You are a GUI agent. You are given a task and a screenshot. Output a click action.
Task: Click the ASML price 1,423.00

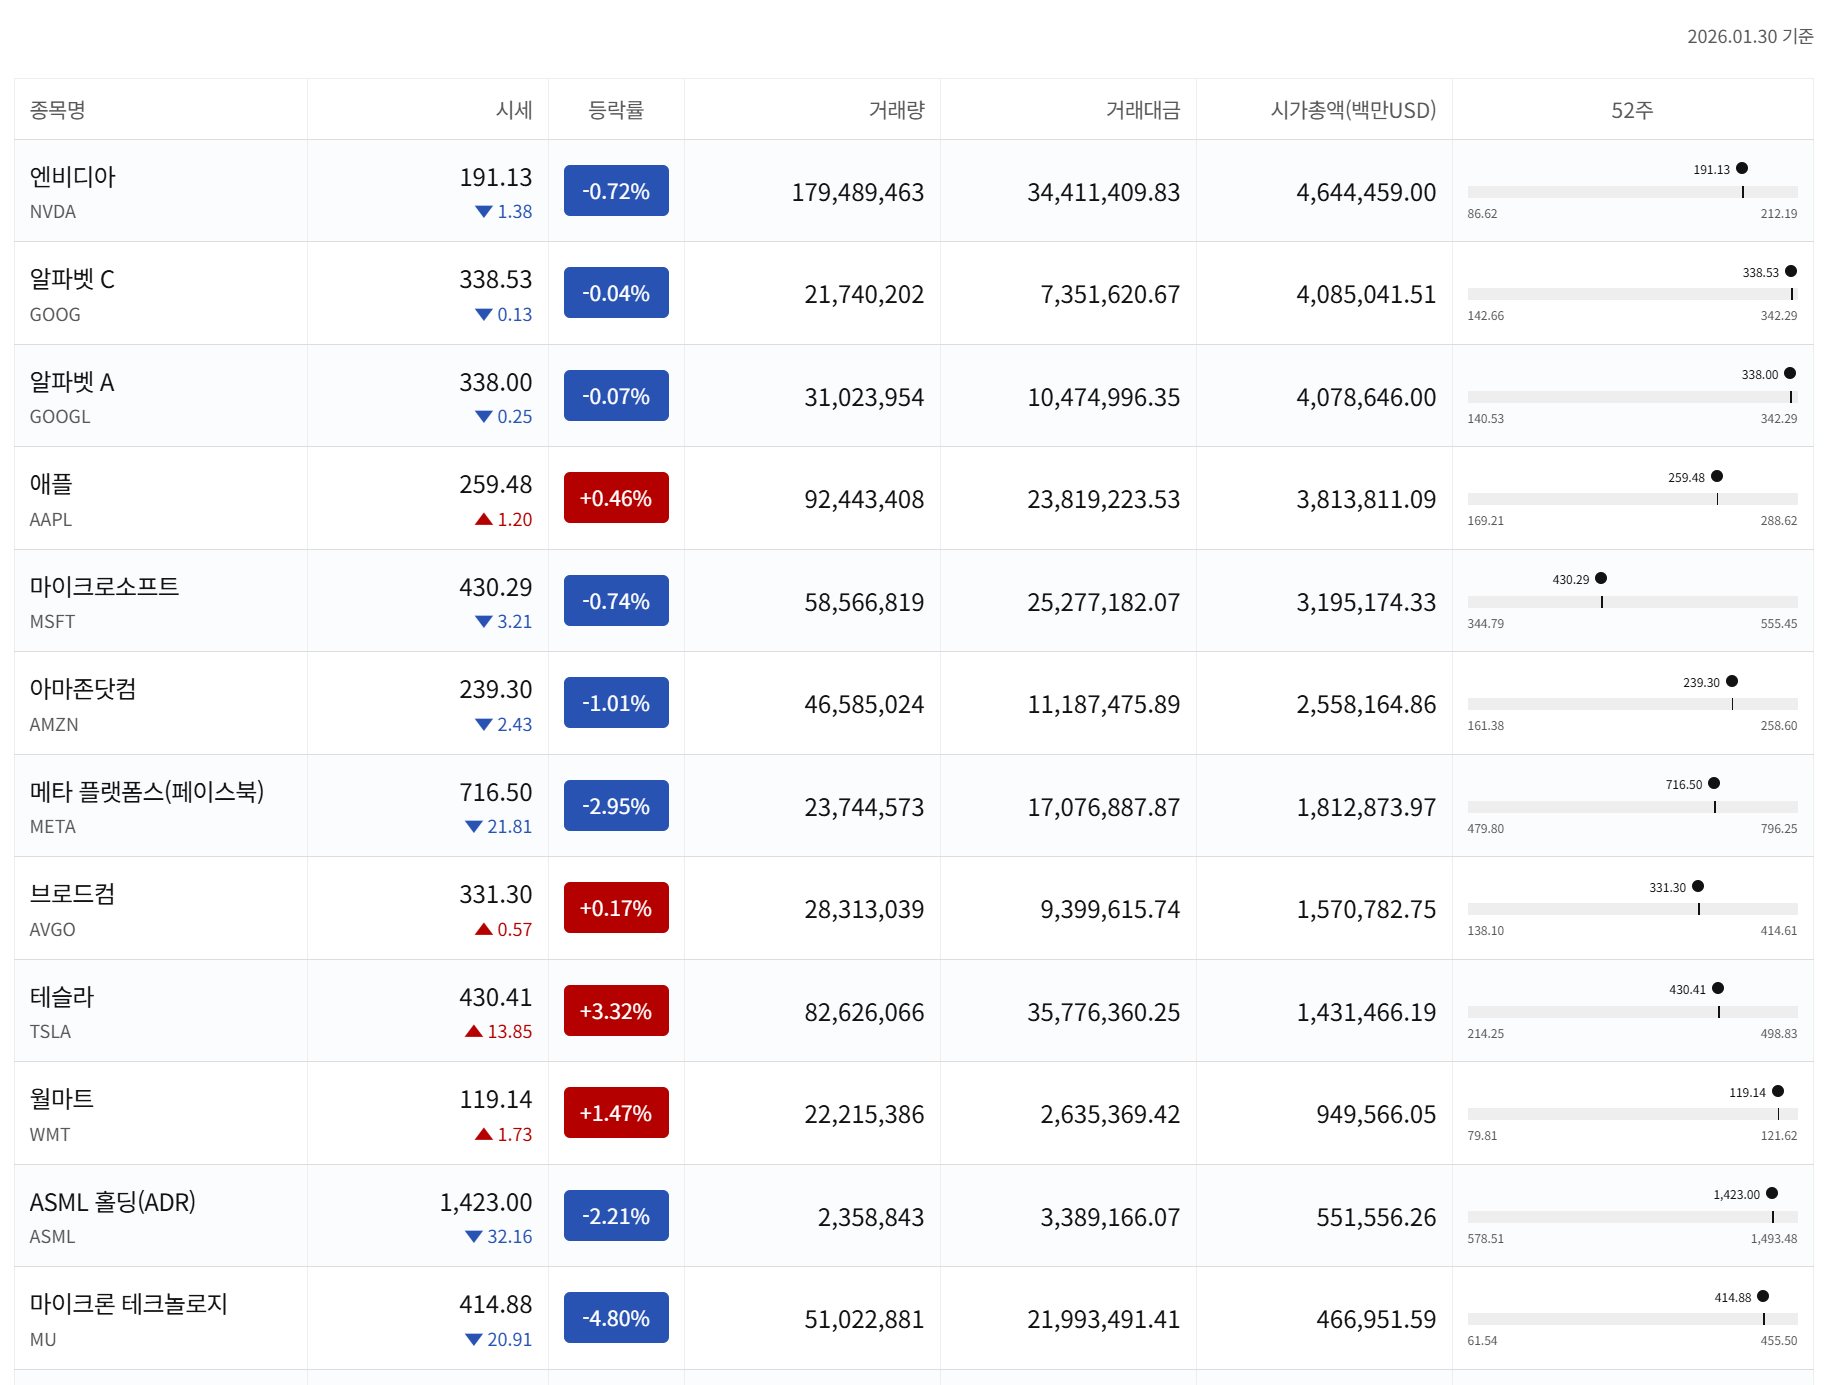point(486,1202)
